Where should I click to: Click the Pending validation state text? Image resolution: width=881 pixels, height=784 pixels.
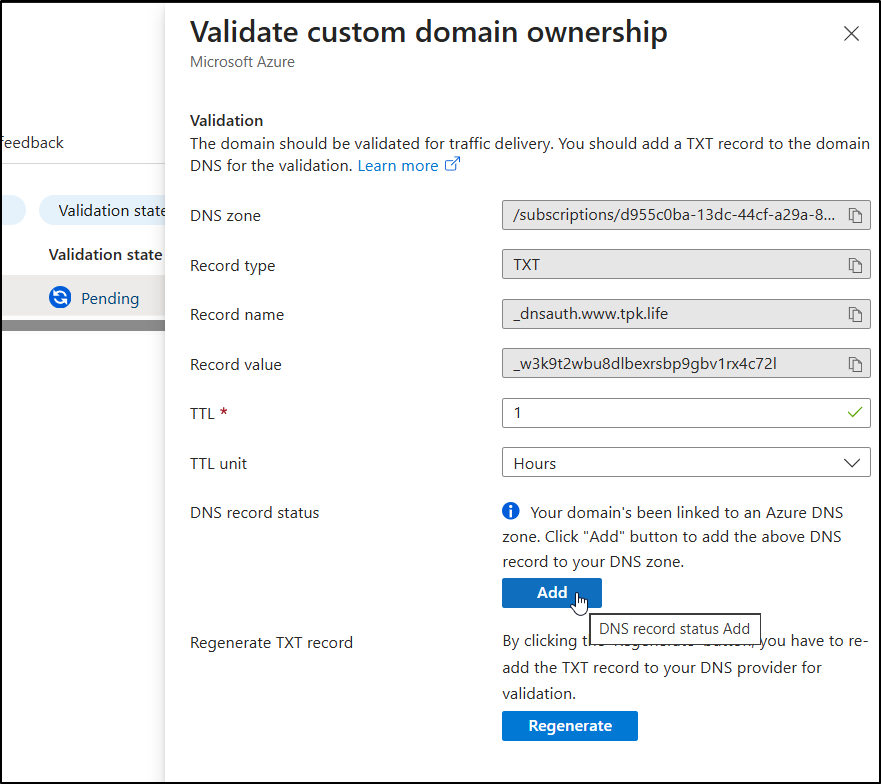coord(110,298)
